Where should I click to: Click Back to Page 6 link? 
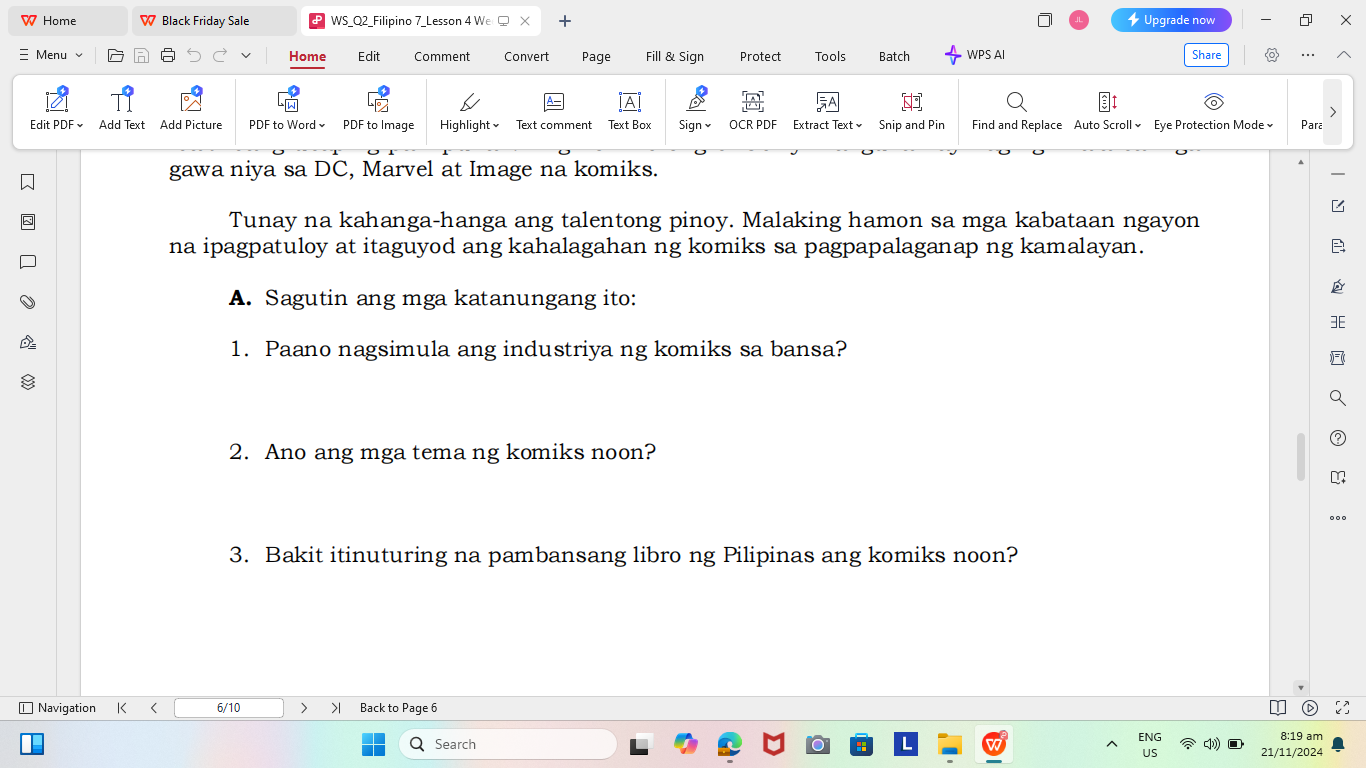pos(398,708)
